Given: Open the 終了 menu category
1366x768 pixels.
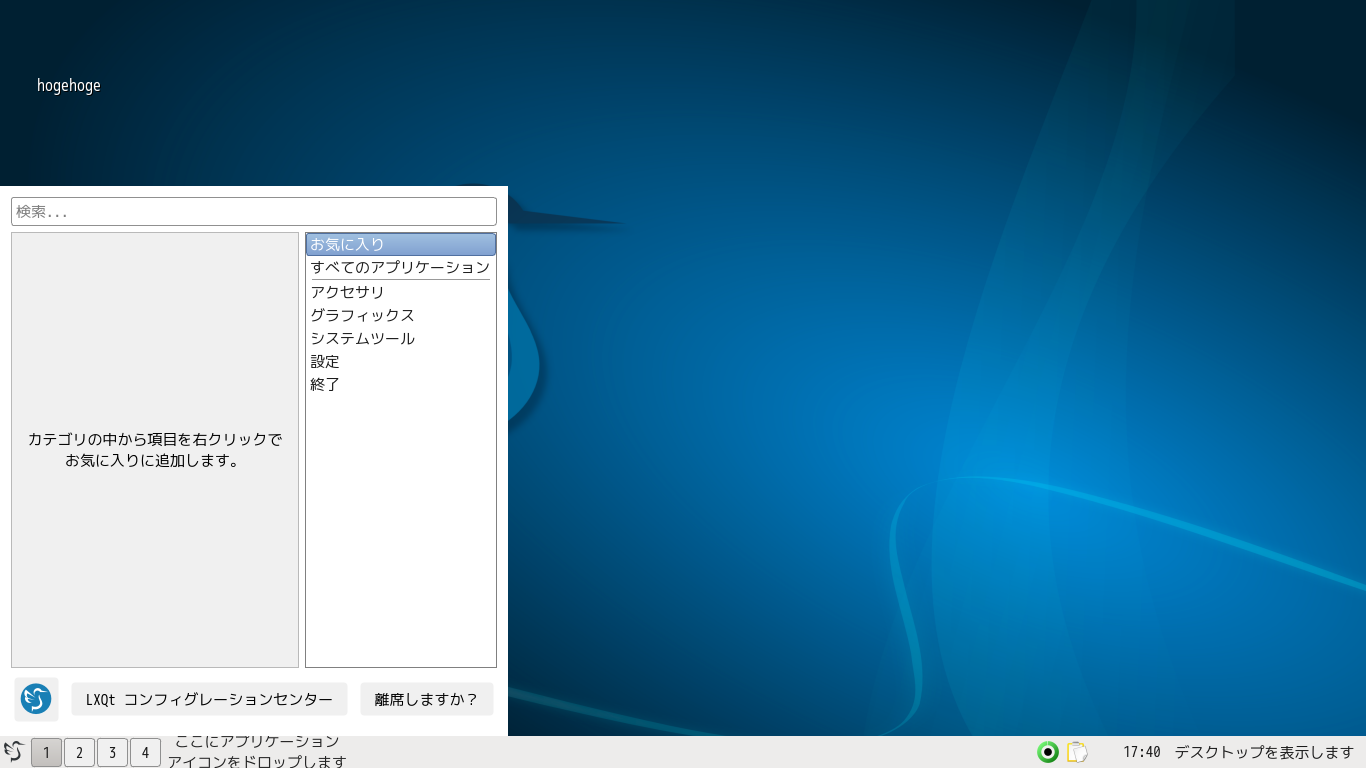Looking at the screenshot, I should point(325,384).
